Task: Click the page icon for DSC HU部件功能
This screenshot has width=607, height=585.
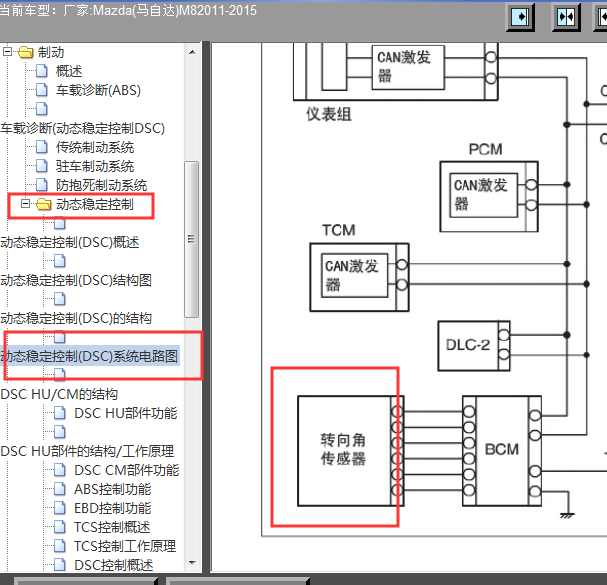Action: 60,413
